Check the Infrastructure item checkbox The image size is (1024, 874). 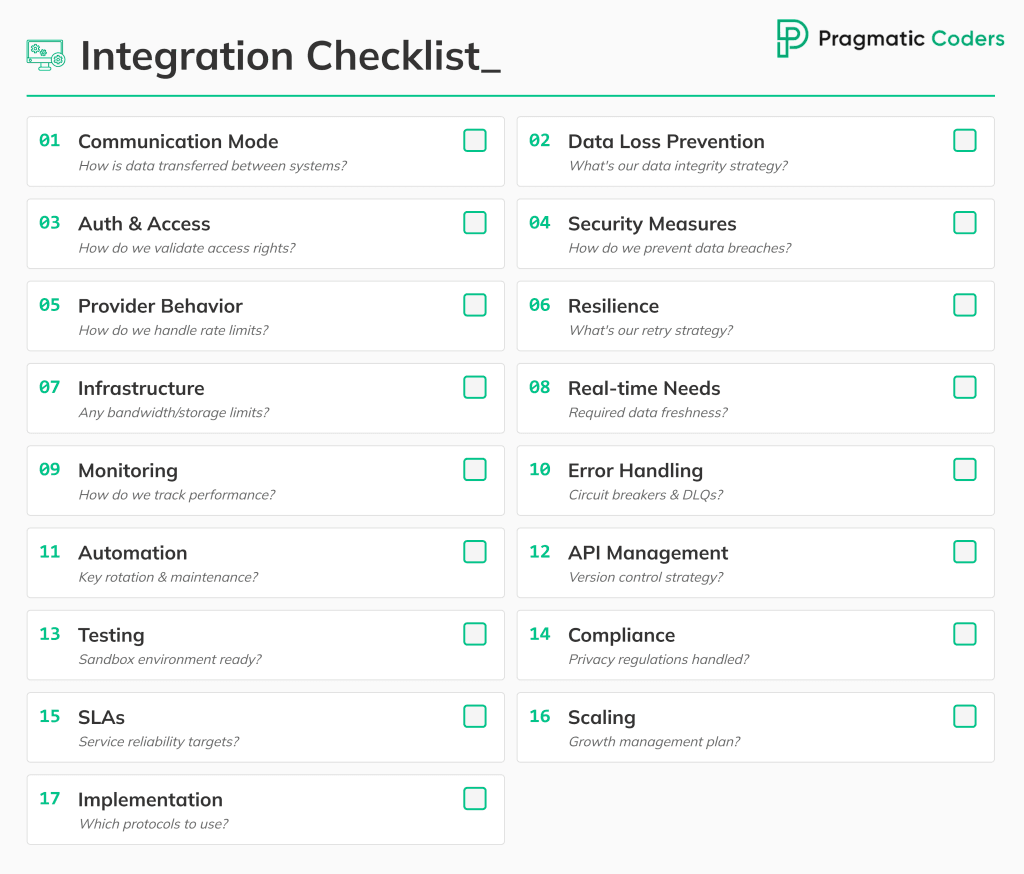pos(475,387)
